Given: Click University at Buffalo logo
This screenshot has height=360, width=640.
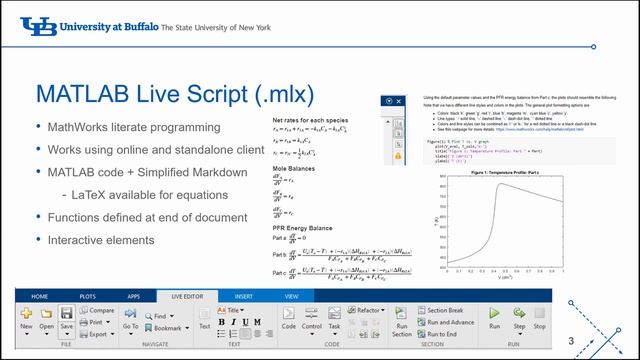Looking at the screenshot, I should pos(146,27).
